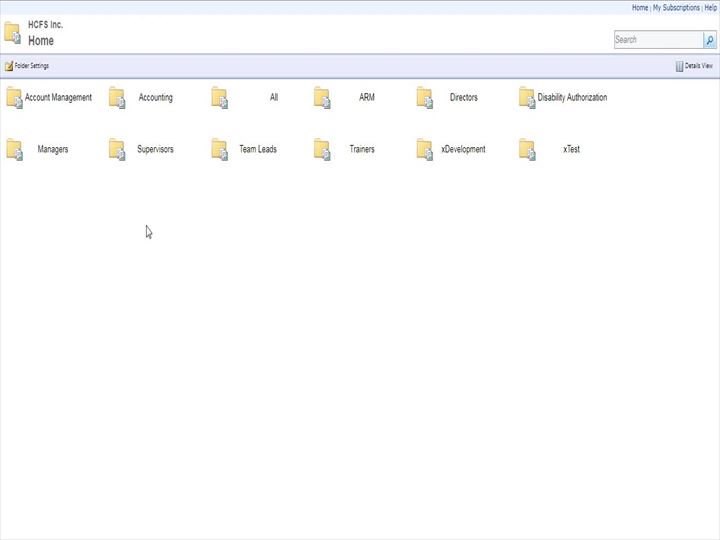The width and height of the screenshot is (720, 540).
Task: Click the Disability Authorization folder icon
Action: pos(527,98)
